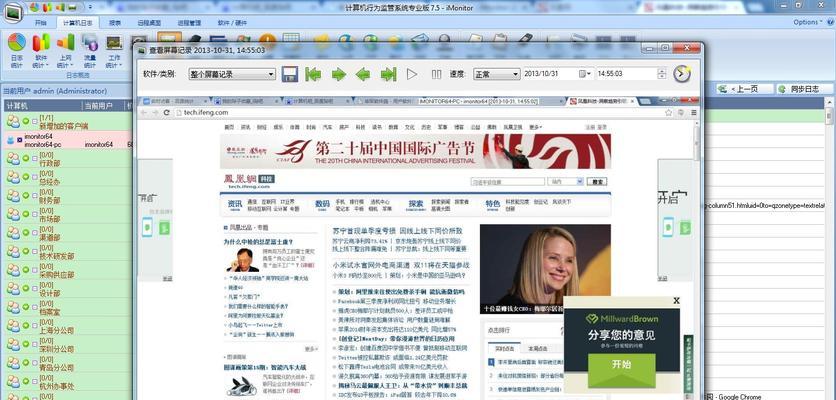
Task: Open 流量统计 traffic icon
Action: click(90, 43)
